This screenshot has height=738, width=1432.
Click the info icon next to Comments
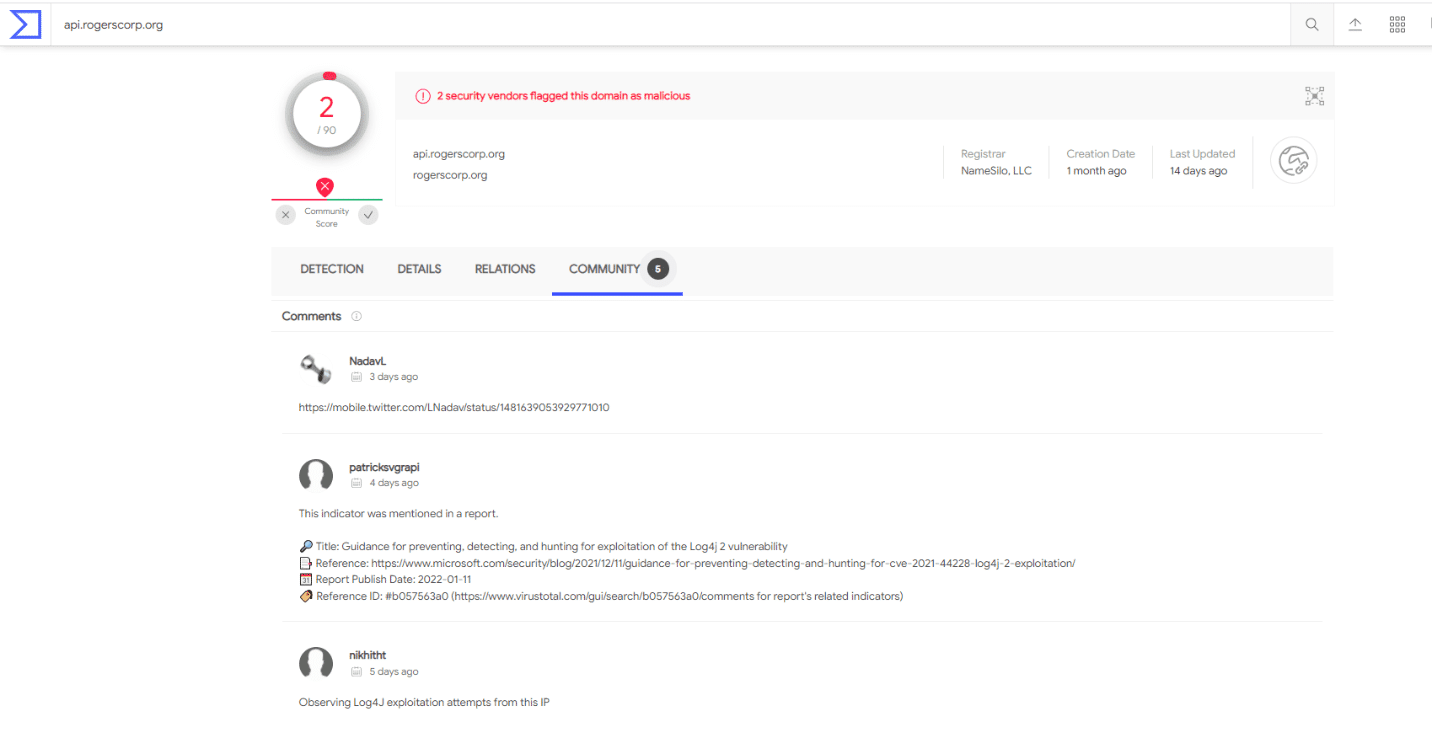356,316
